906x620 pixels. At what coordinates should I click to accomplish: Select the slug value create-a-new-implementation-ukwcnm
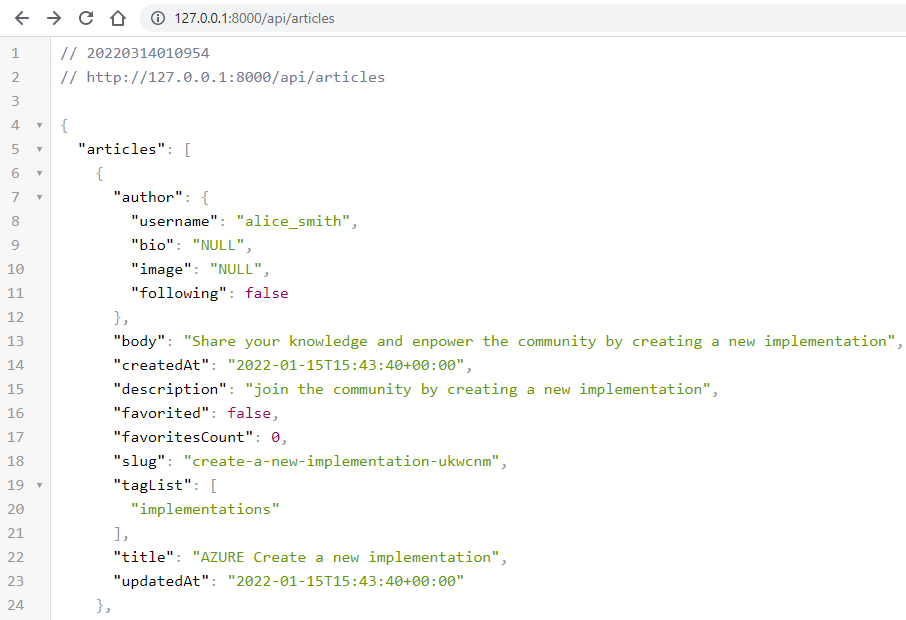(x=341, y=461)
